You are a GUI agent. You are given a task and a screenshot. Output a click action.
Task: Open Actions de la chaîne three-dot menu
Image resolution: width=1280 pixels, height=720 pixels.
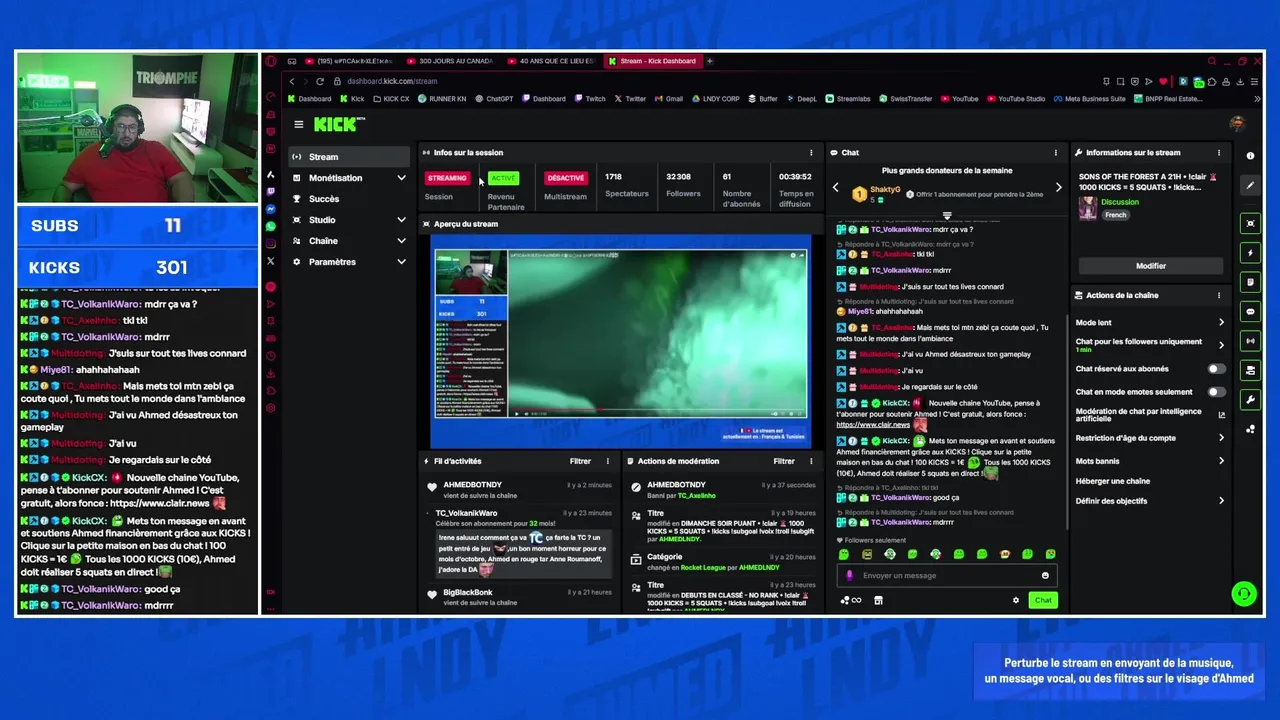1218,295
